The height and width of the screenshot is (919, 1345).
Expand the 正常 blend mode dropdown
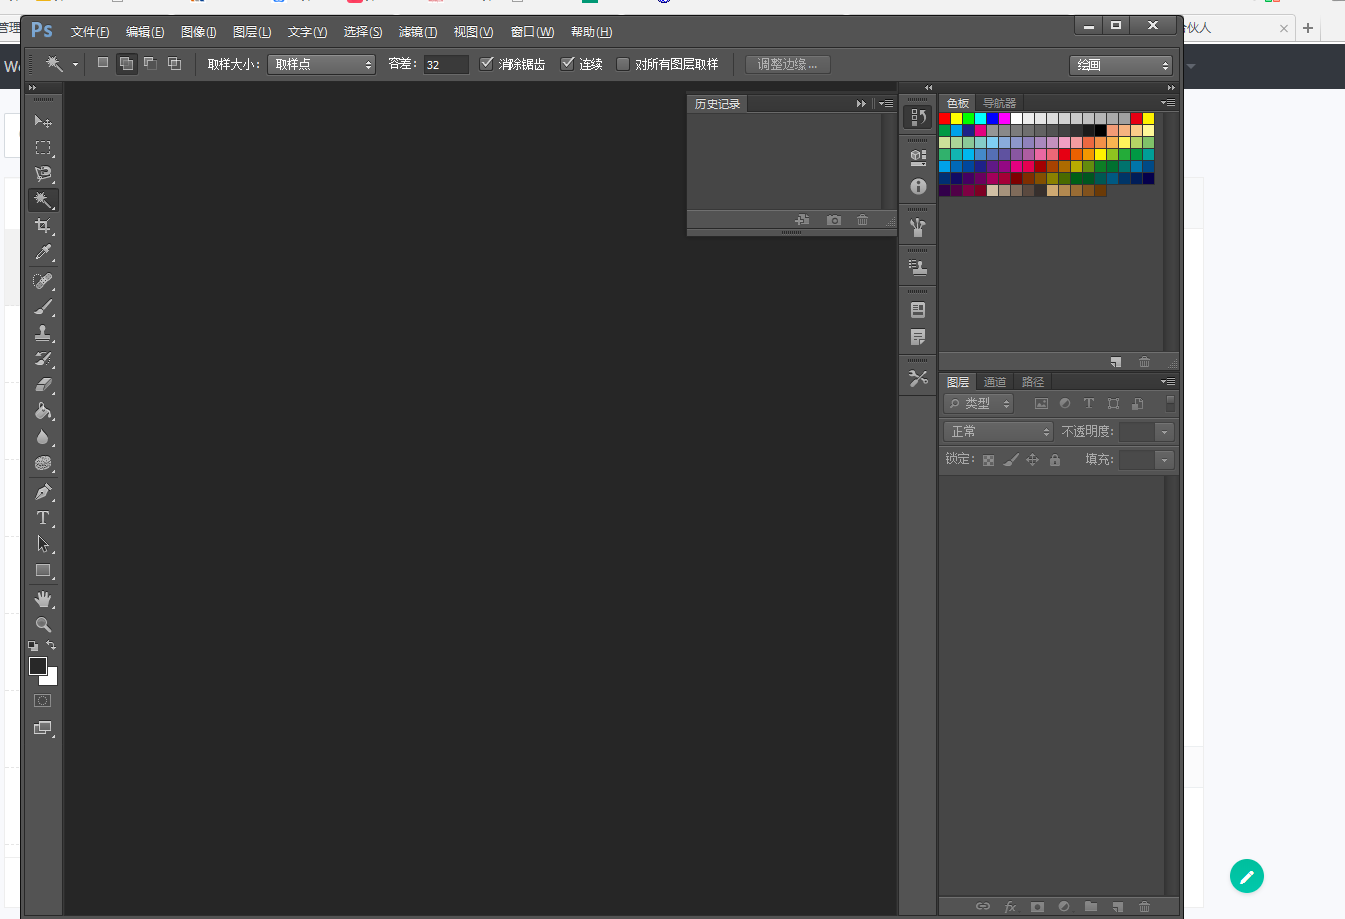[998, 432]
